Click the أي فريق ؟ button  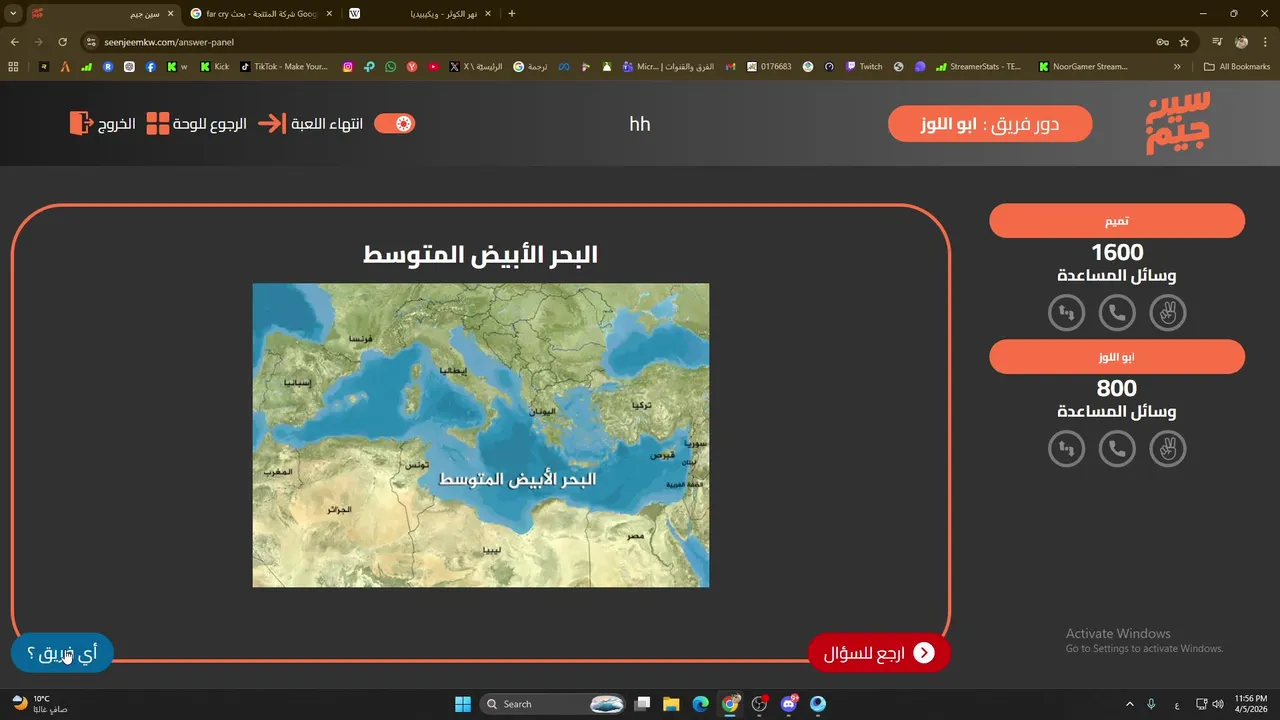[62, 653]
